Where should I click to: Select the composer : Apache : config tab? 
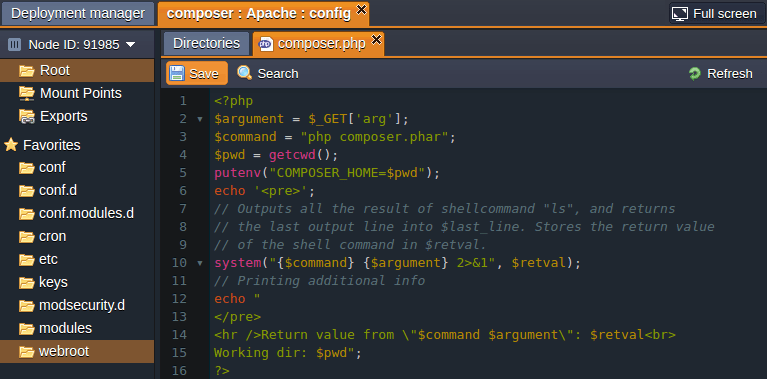[x=258, y=13]
